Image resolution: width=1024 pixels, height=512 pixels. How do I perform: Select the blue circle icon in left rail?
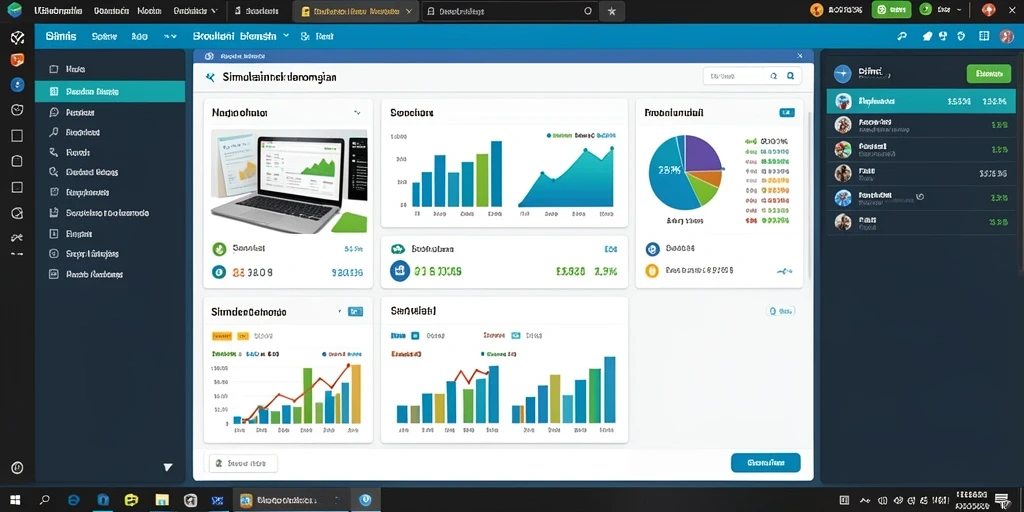[x=18, y=84]
